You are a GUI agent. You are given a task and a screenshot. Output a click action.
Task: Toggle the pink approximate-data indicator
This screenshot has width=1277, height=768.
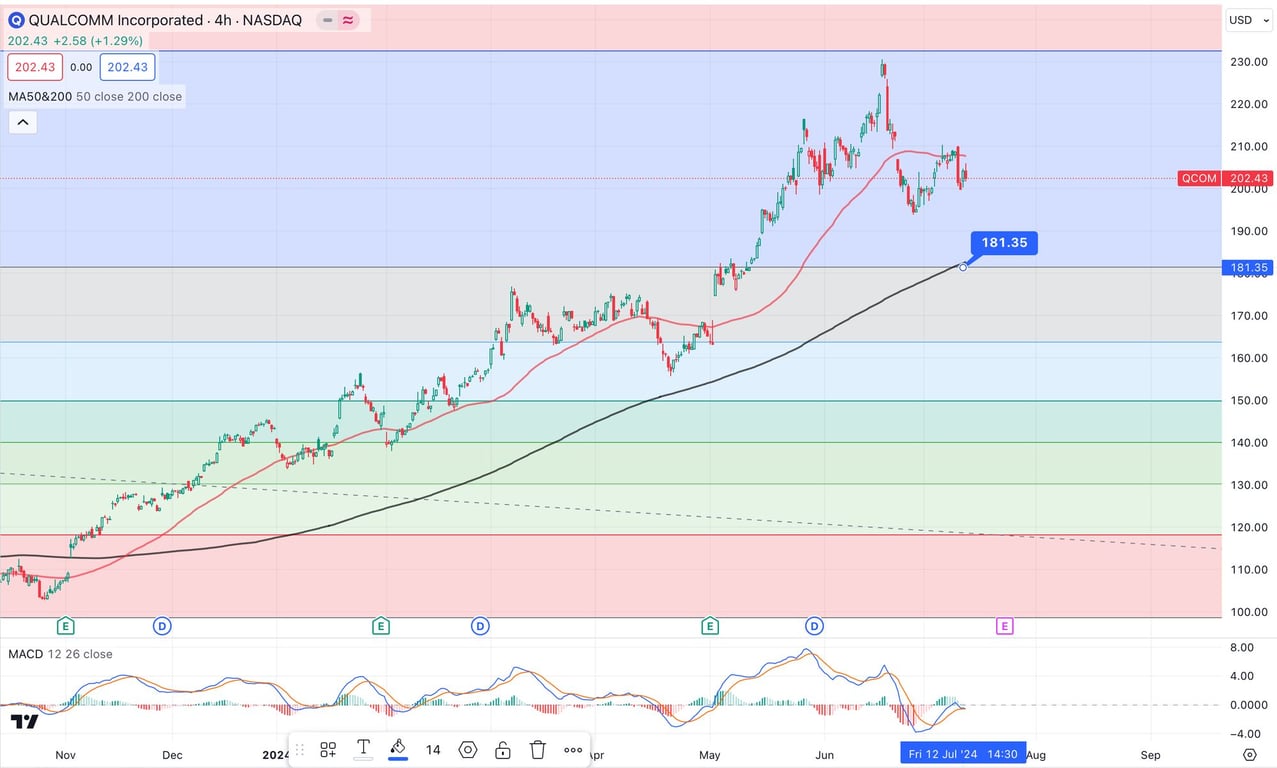pyautogui.click(x=348, y=20)
